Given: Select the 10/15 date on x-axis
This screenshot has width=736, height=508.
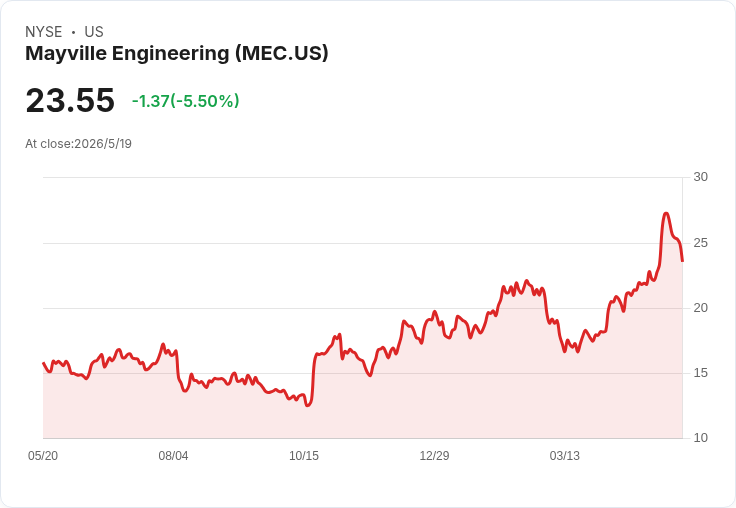Looking at the screenshot, I should [304, 456].
